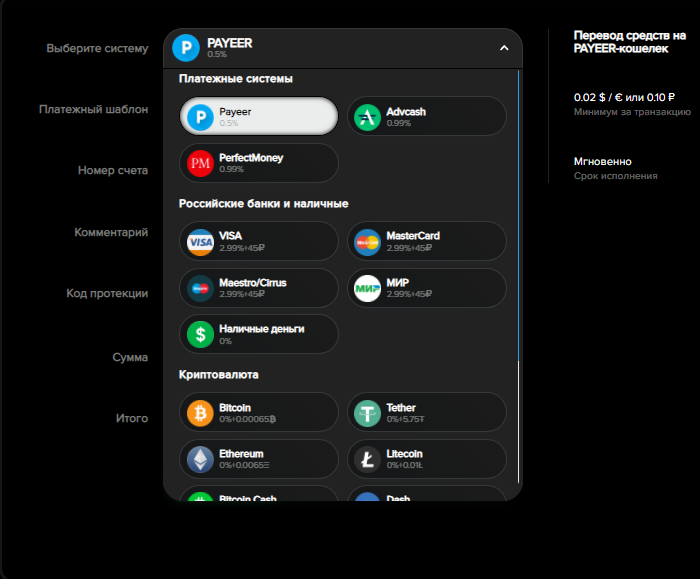
Task: Click the Перевод средств на PAYEER-кошелек title
Action: tap(629, 42)
